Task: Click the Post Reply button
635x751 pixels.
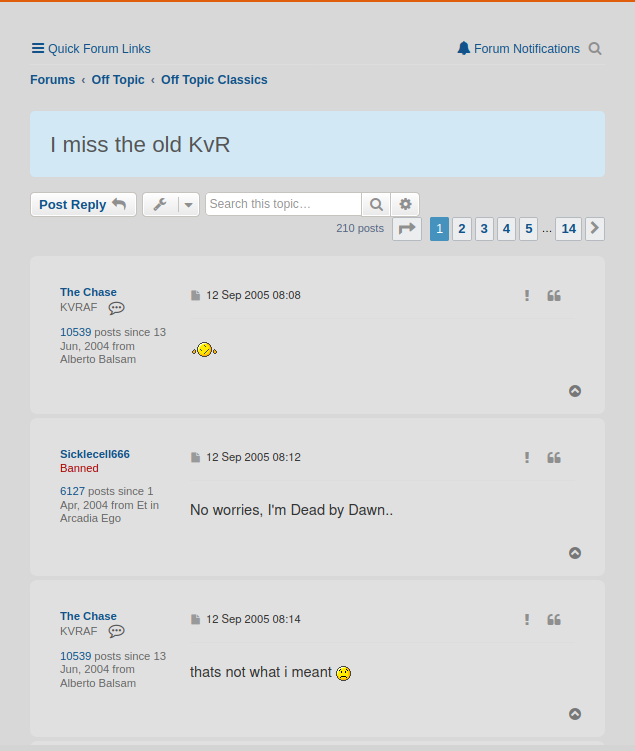Action: 83,205
